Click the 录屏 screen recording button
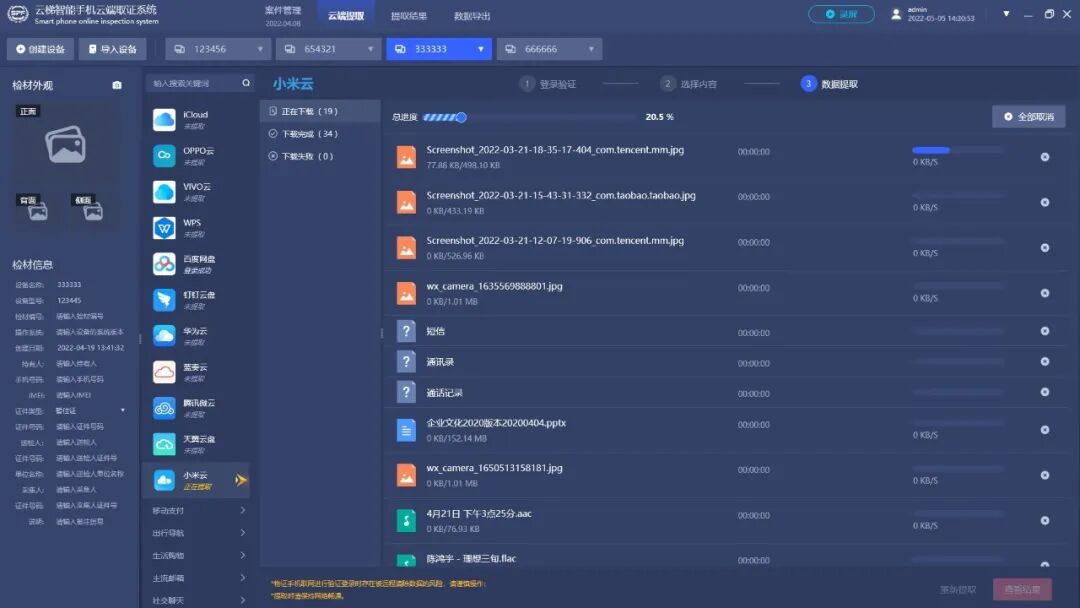Screen dimensions: 1080x608 click(x=840, y=14)
